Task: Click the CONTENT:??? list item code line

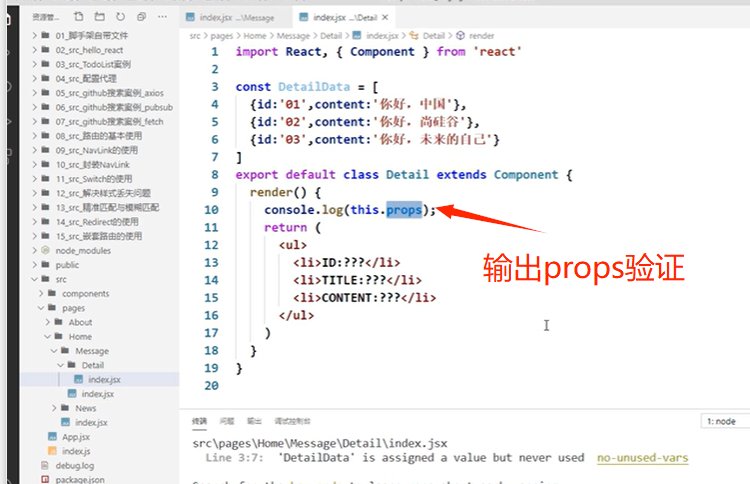Action: point(364,297)
